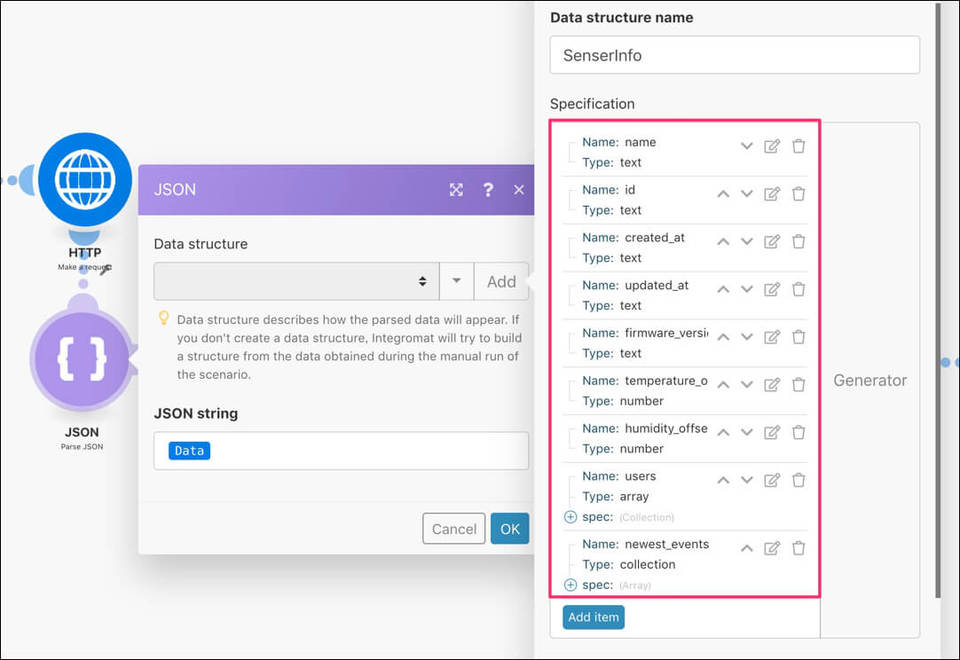Expand JSON dialog to fullscreen

pyautogui.click(x=456, y=189)
